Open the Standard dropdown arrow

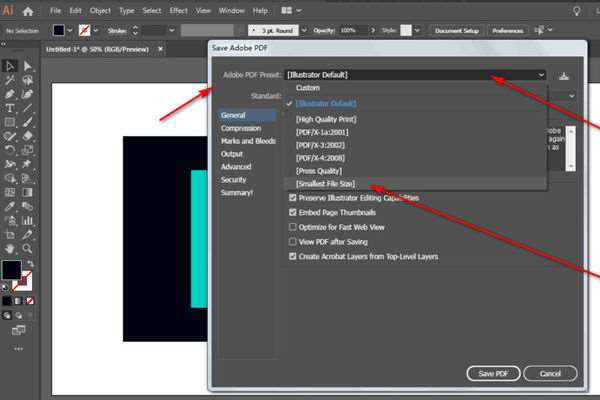click(572, 96)
